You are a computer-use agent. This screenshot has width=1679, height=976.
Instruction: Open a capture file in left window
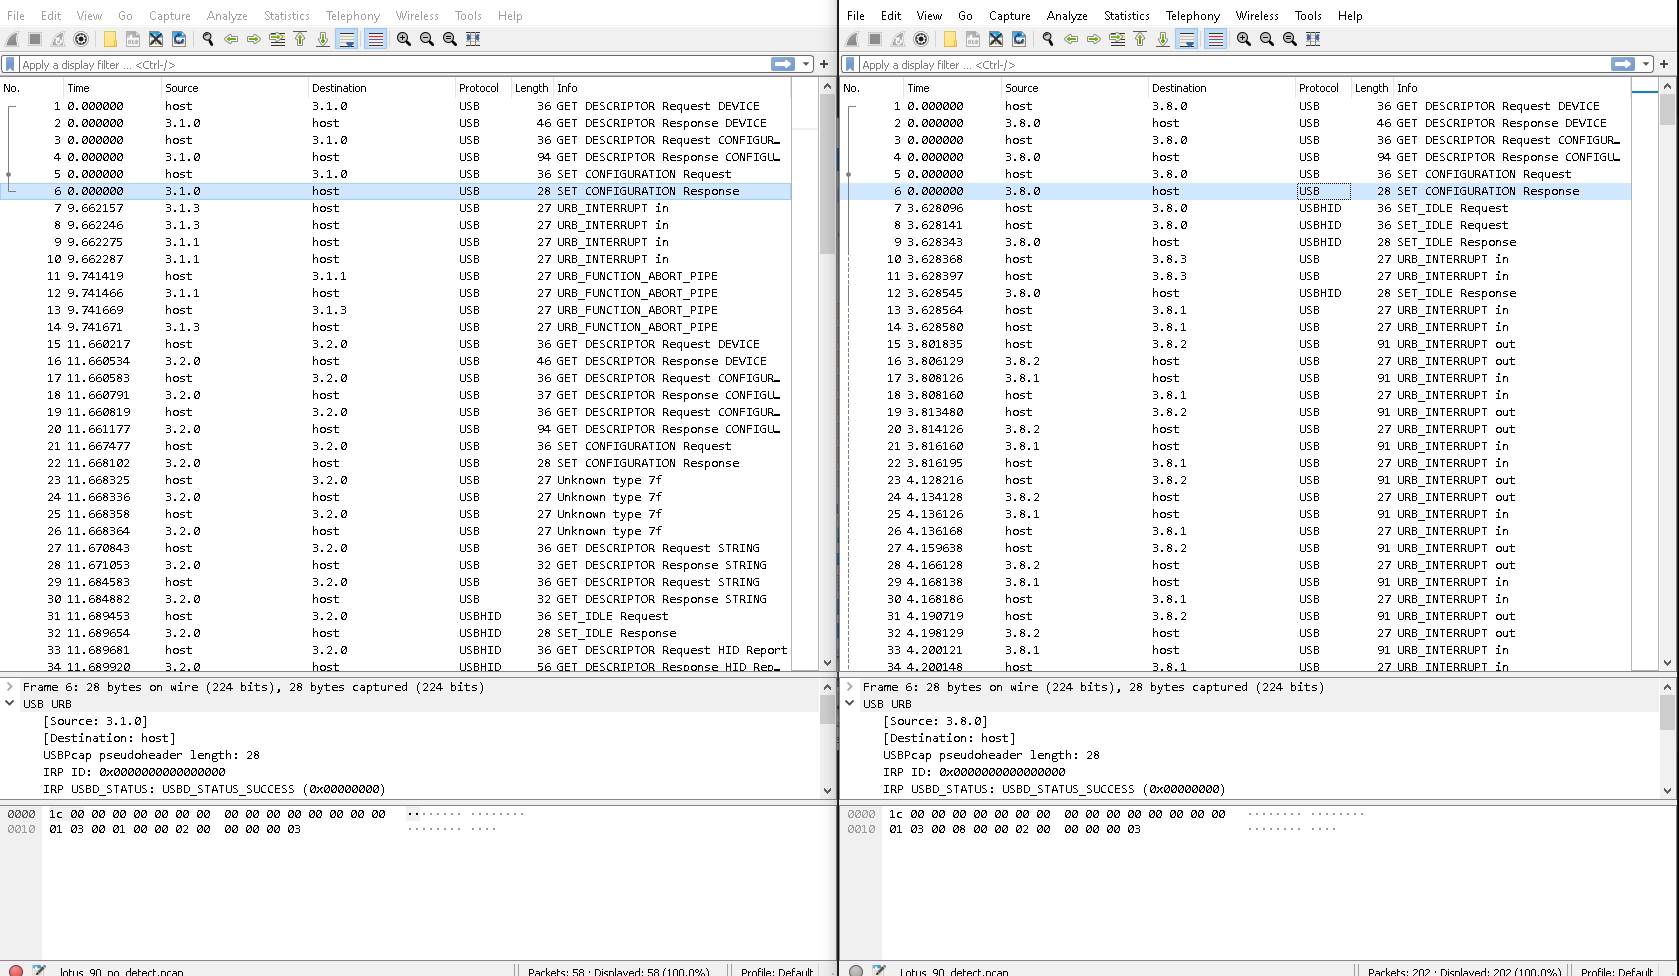coord(110,39)
